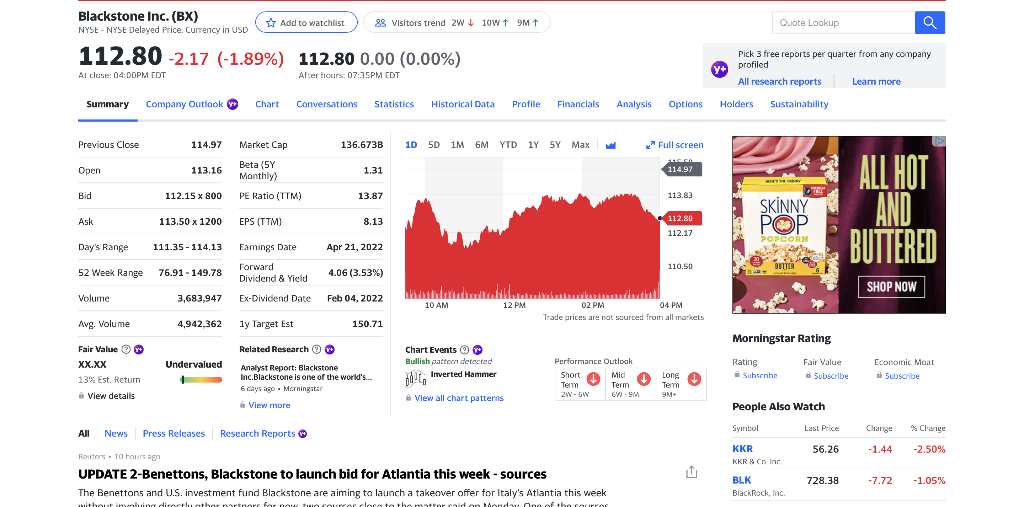This screenshot has width=1024, height=507.
Task: Open the chart type indicator icon
Action: click(611, 145)
